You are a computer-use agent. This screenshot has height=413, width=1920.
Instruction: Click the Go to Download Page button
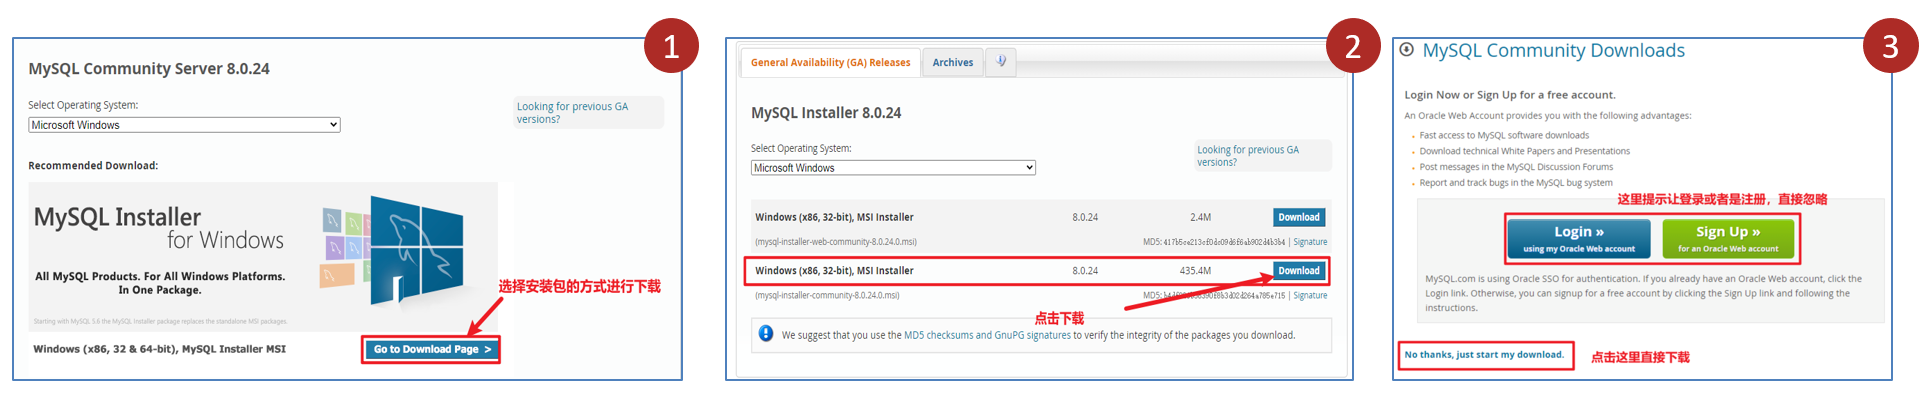tap(431, 349)
